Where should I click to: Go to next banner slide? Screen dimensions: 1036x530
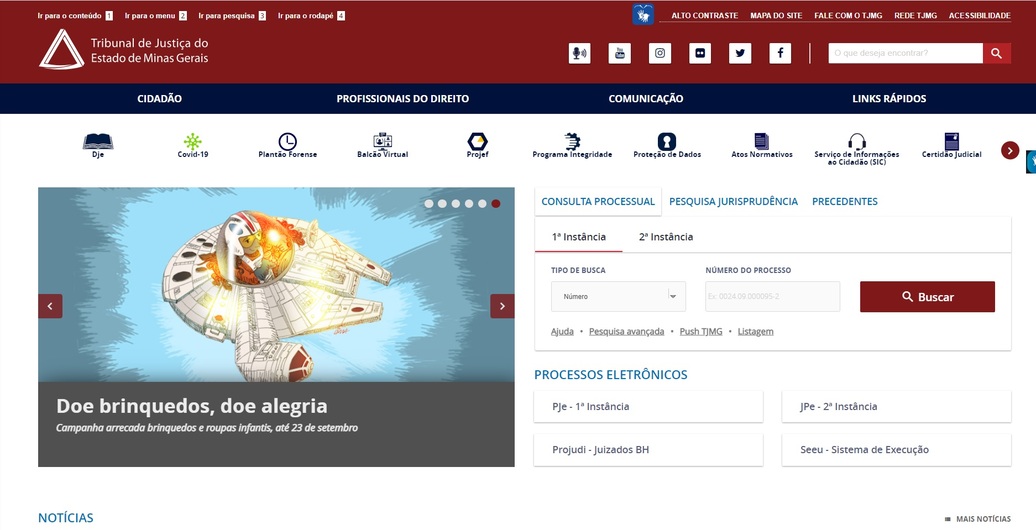click(502, 306)
